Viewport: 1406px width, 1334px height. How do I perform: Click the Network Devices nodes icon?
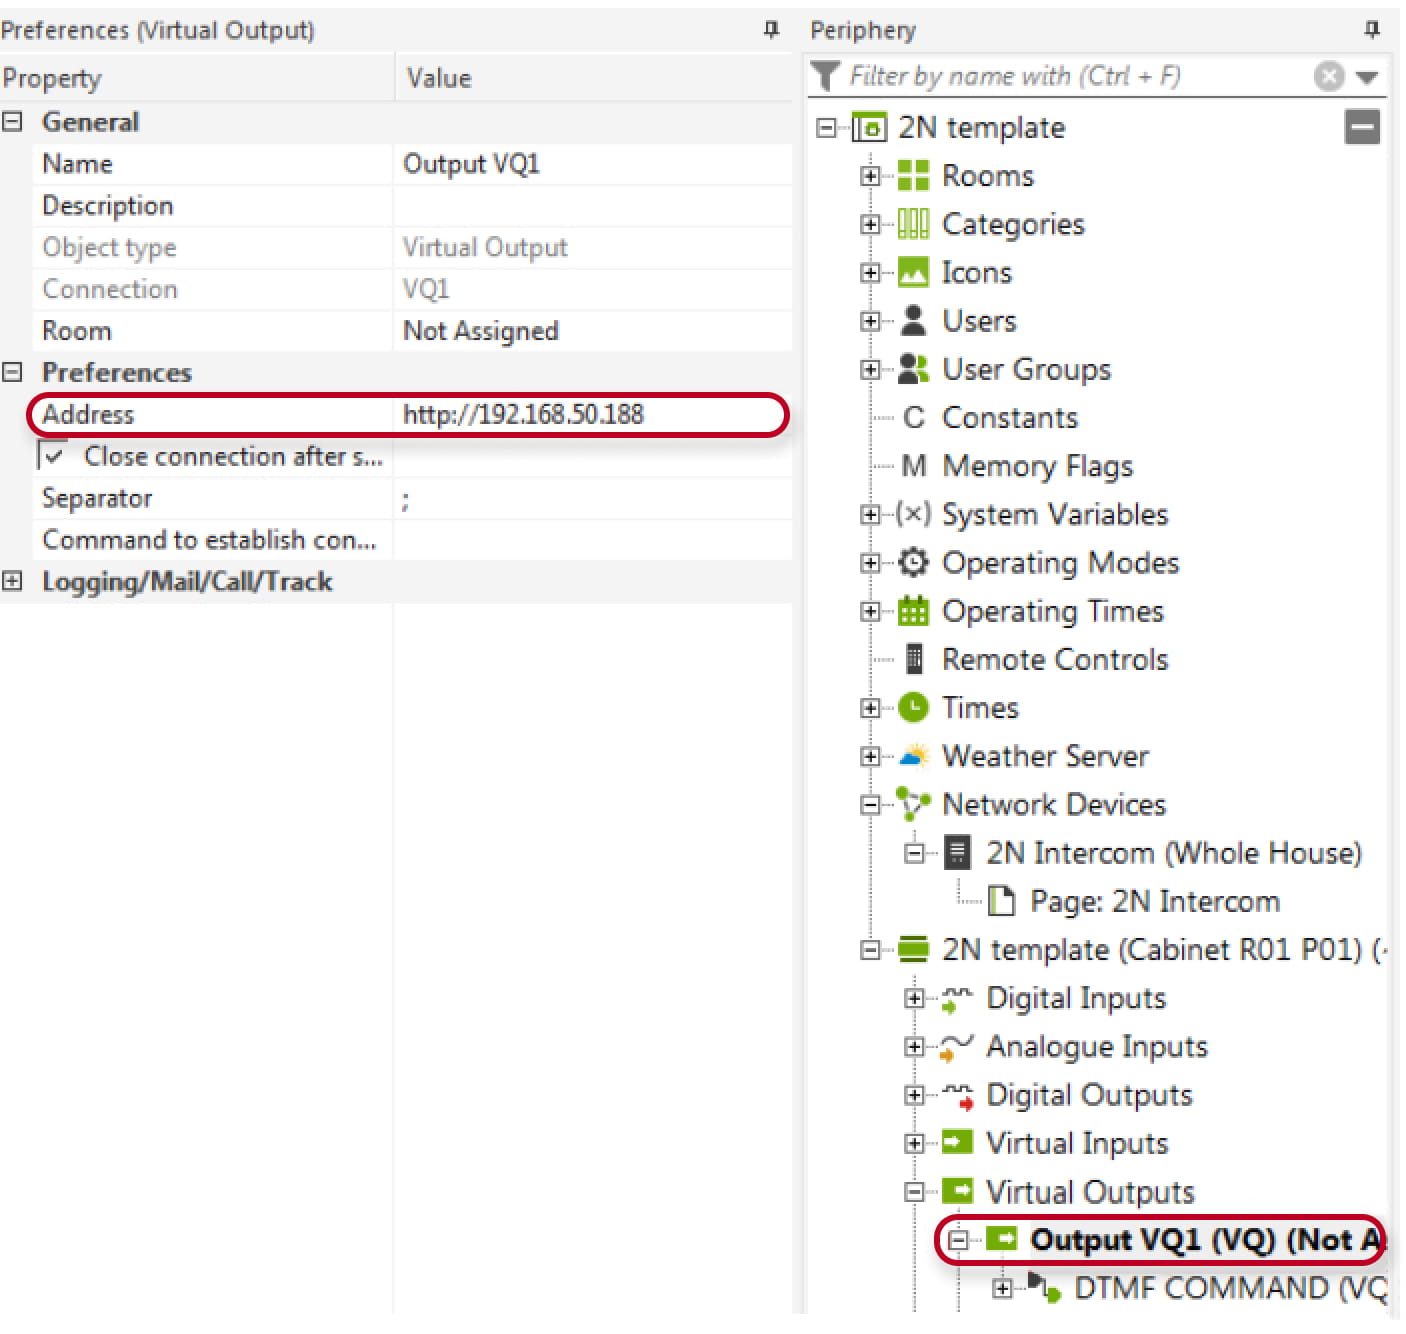point(912,804)
